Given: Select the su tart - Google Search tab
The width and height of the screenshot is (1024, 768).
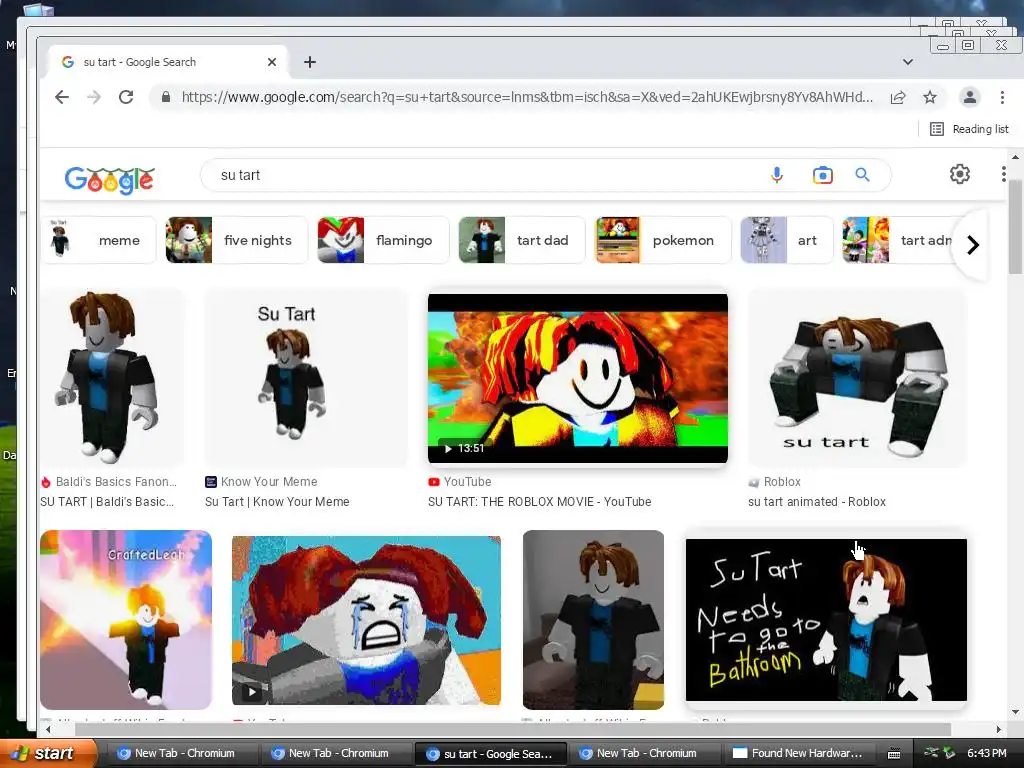Looking at the screenshot, I should click(168, 62).
